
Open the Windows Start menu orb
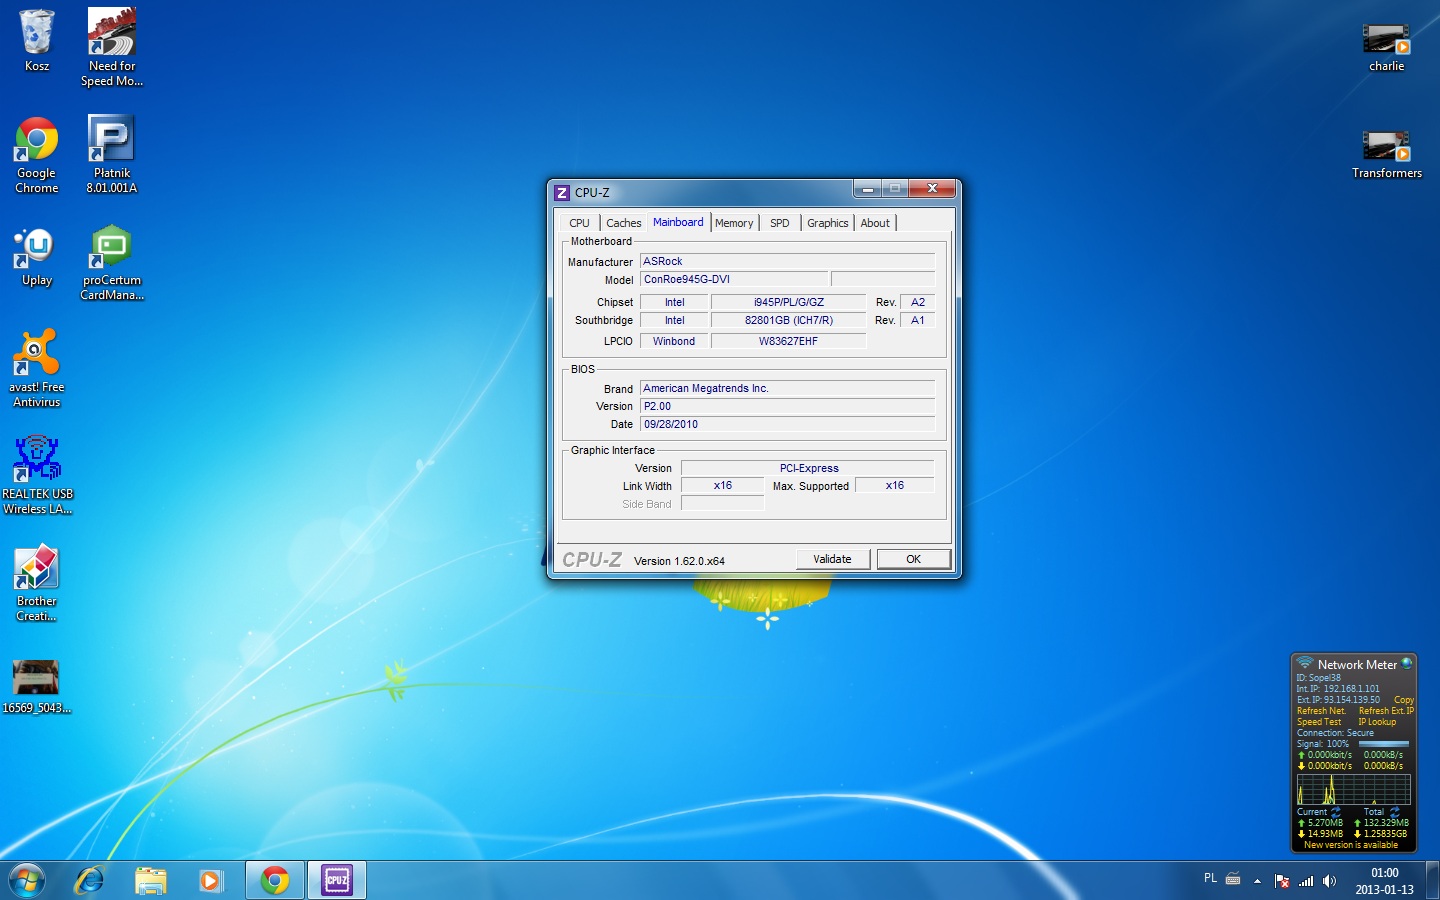(27, 880)
